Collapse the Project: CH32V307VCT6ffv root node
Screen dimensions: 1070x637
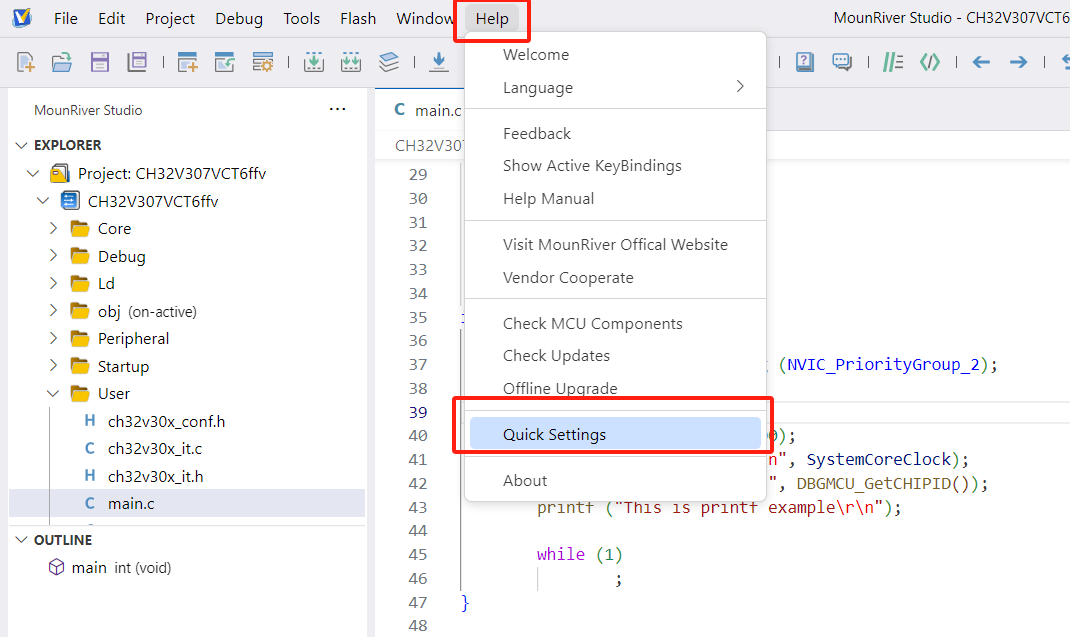tap(33, 173)
